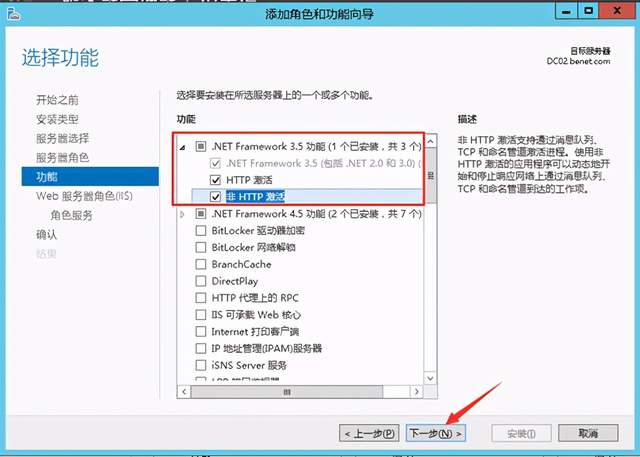Click the wizard icon in title bar
Screen dimensions: 640x457
click(x=14, y=15)
